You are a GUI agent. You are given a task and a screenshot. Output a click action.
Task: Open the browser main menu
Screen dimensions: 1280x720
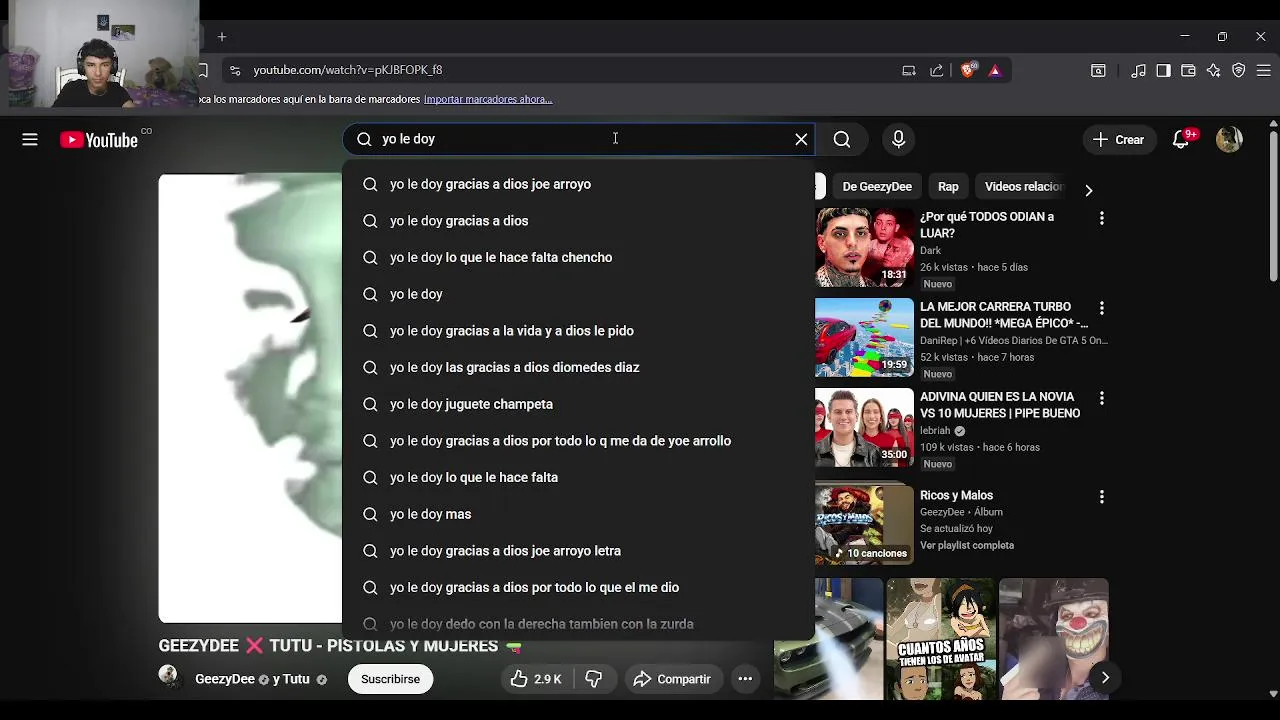pos(1264,70)
